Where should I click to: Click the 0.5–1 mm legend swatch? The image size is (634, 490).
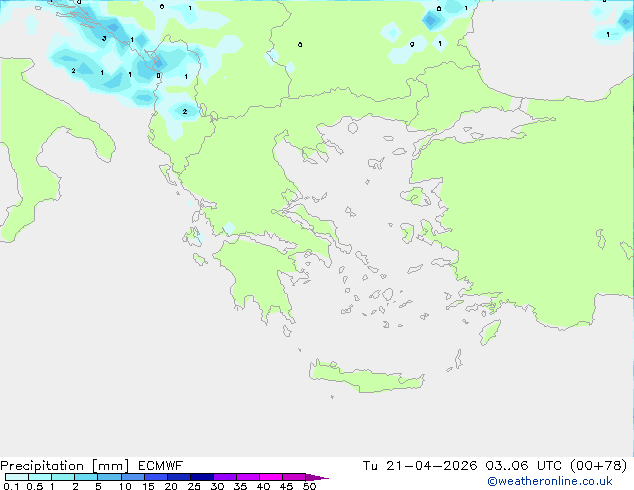[x=40, y=477]
